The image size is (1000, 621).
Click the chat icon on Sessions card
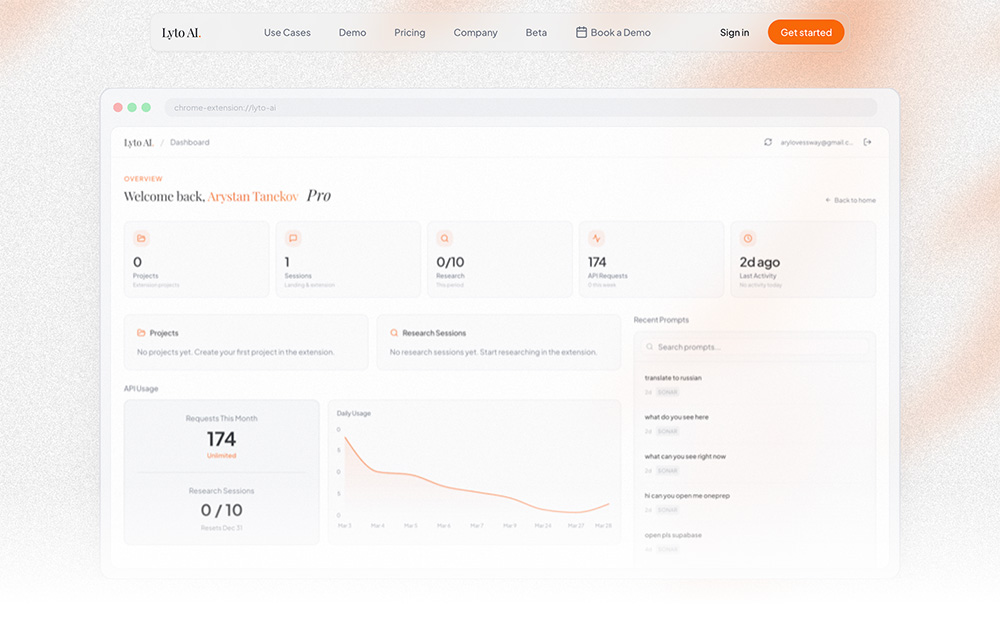(293, 238)
